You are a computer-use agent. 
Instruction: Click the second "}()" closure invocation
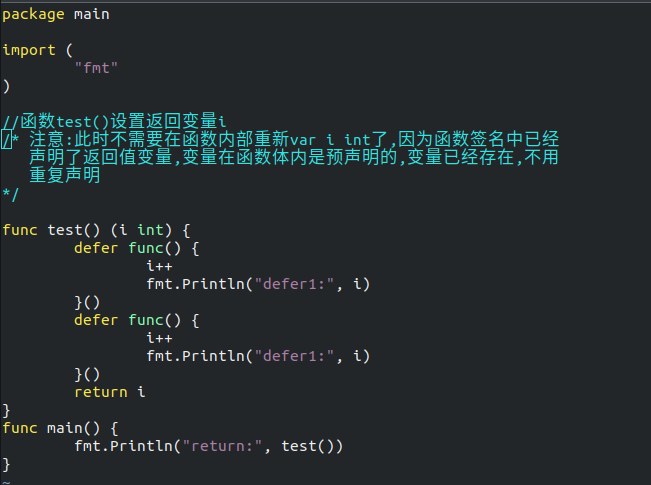tap(87, 374)
